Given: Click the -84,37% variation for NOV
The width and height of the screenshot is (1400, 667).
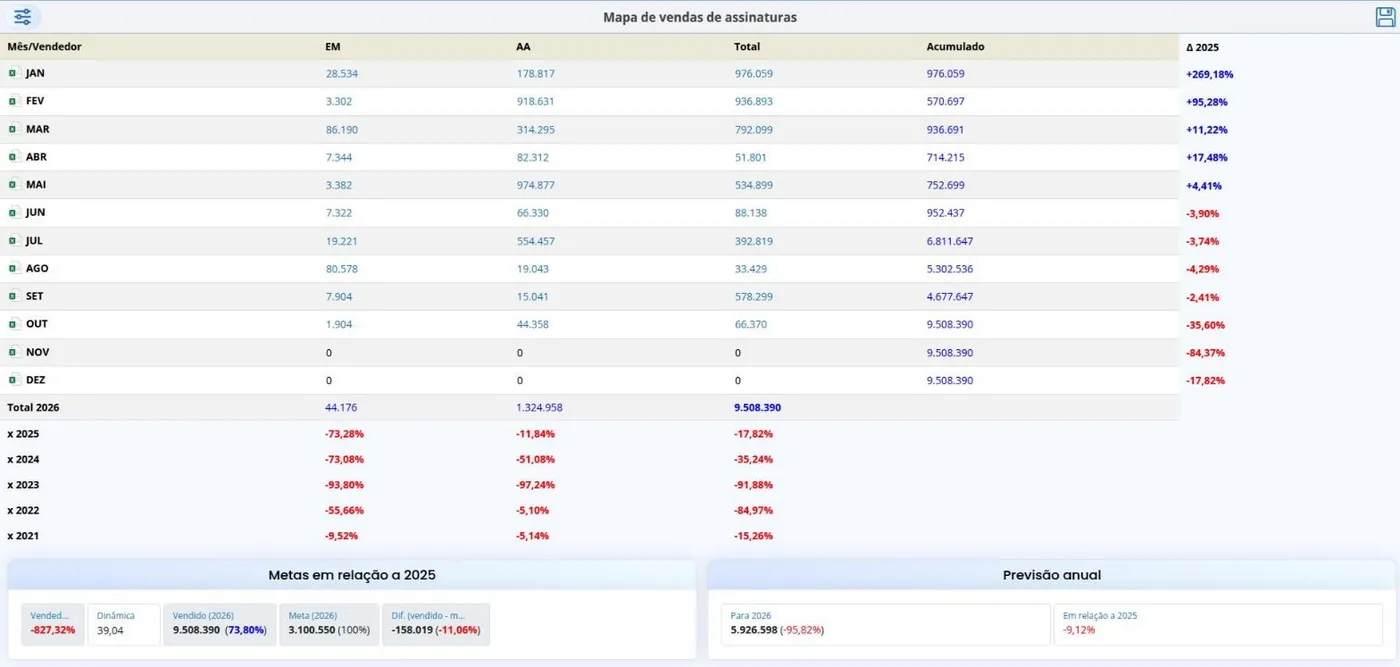Looking at the screenshot, I should (1205, 353).
